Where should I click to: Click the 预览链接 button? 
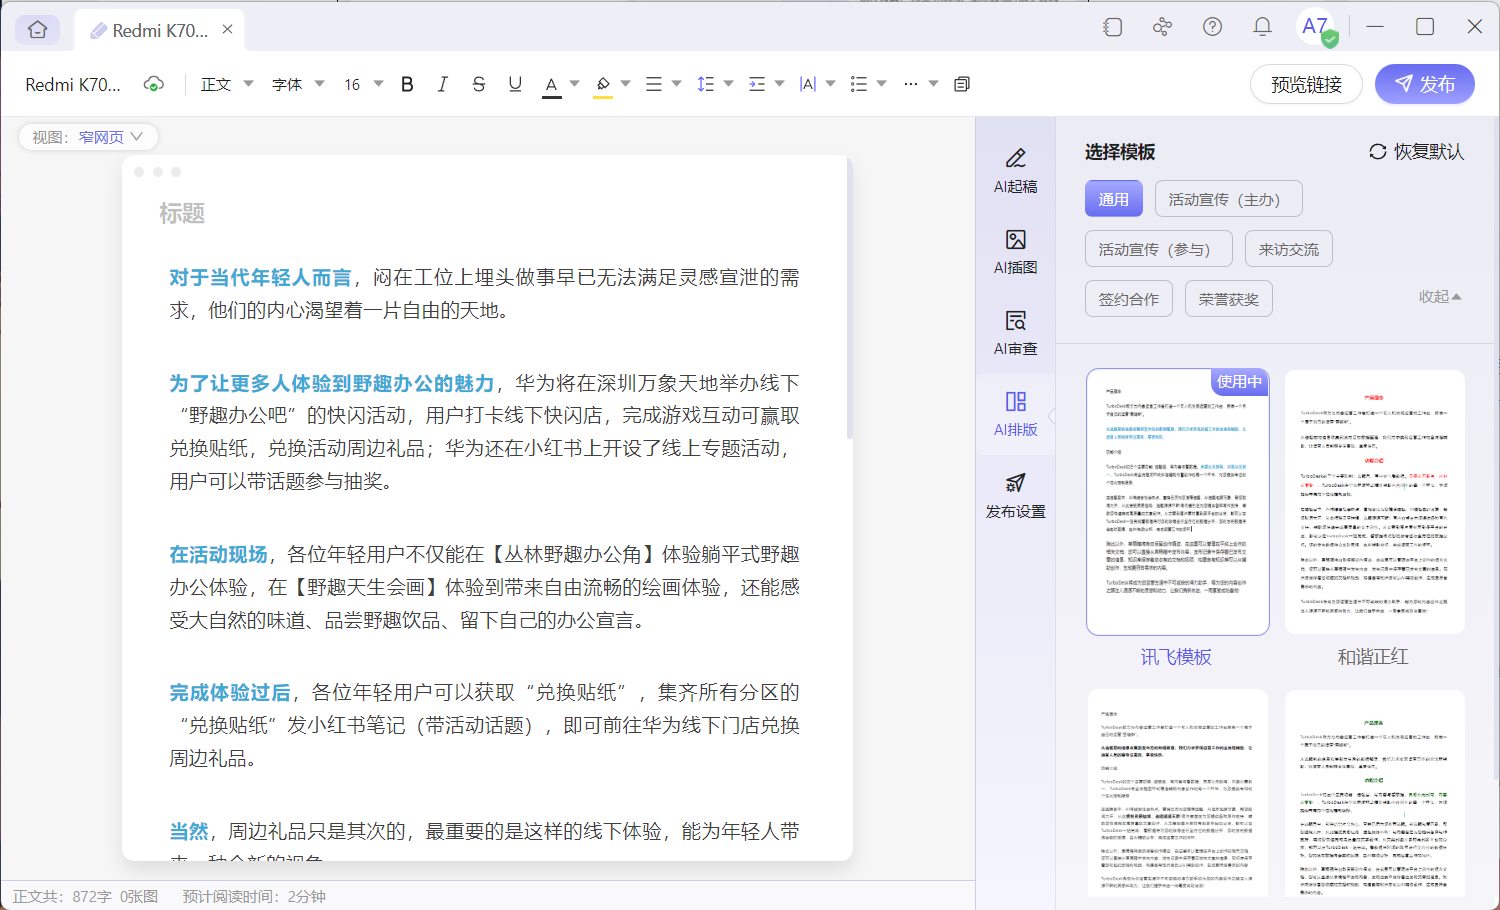click(x=1306, y=84)
